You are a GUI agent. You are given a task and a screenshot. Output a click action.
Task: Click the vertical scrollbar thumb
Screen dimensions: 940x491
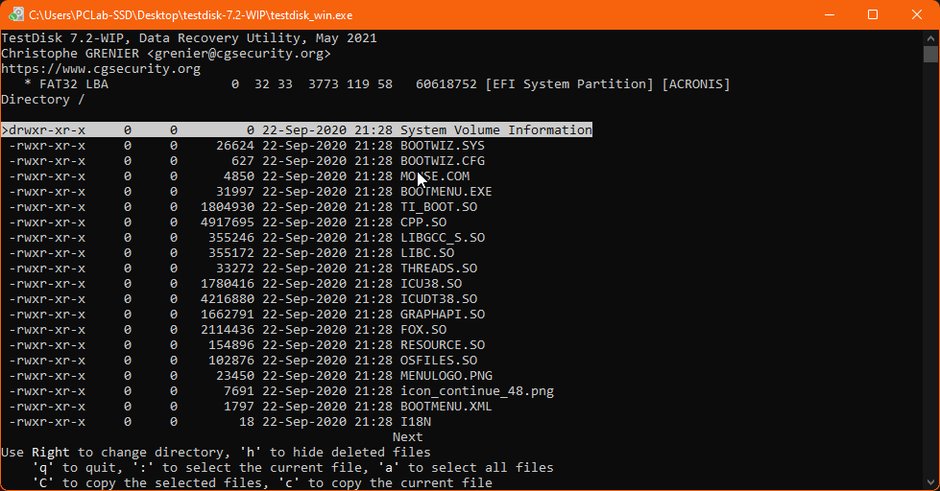(930, 54)
